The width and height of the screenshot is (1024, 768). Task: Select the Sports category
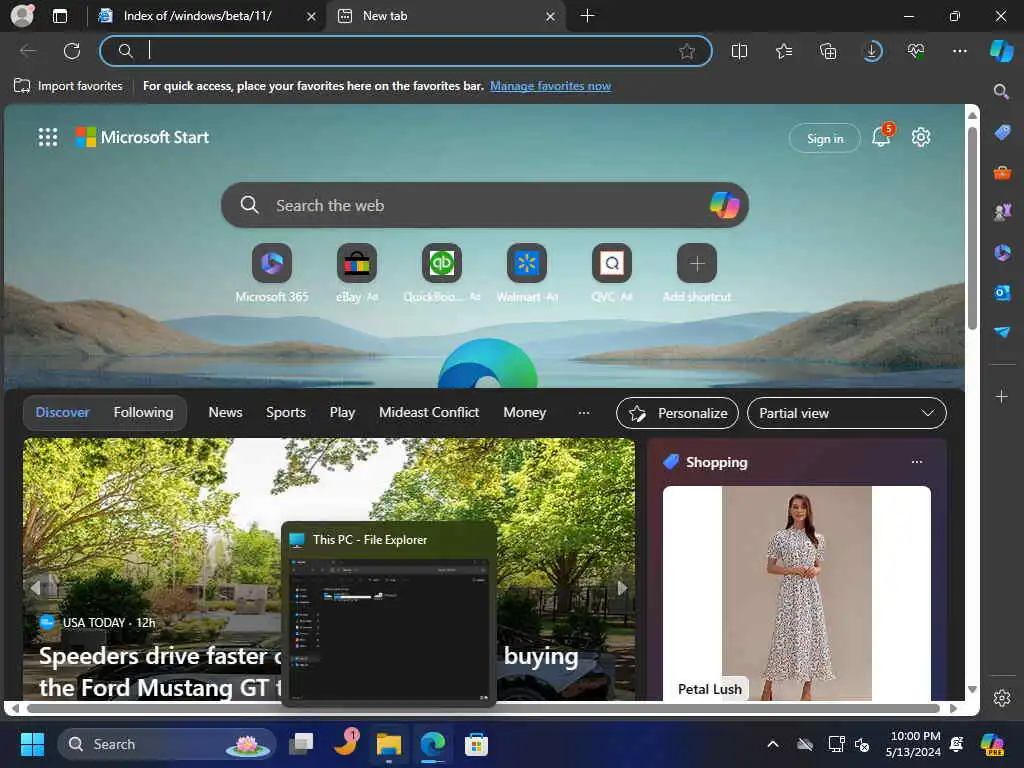pos(285,413)
